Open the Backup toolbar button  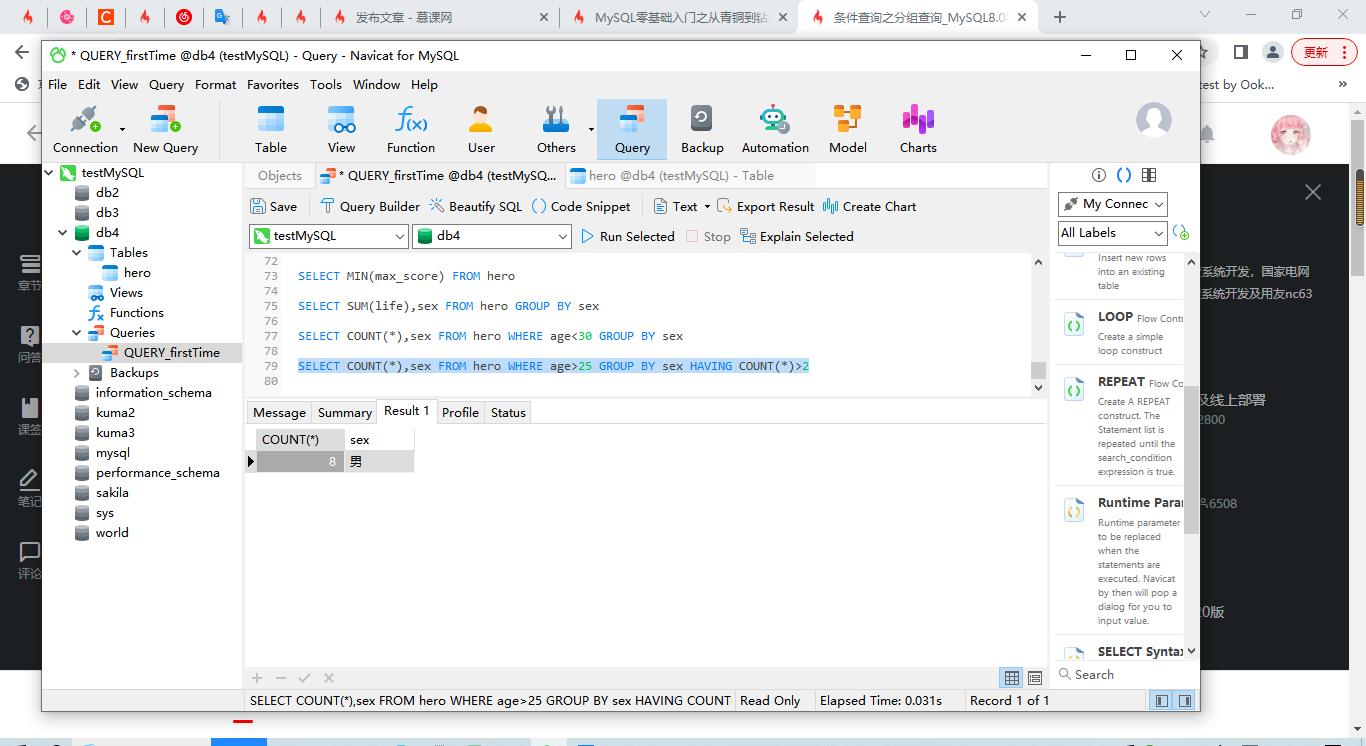(702, 130)
